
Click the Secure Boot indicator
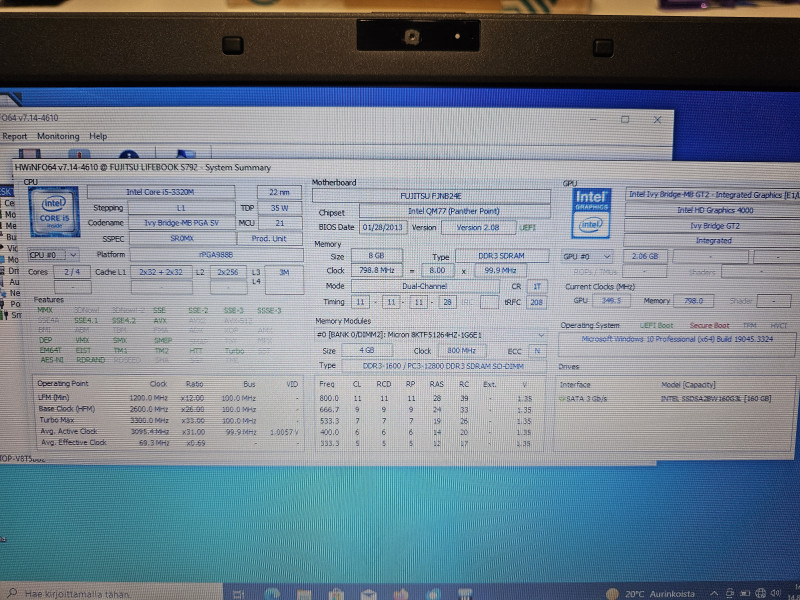click(x=710, y=326)
